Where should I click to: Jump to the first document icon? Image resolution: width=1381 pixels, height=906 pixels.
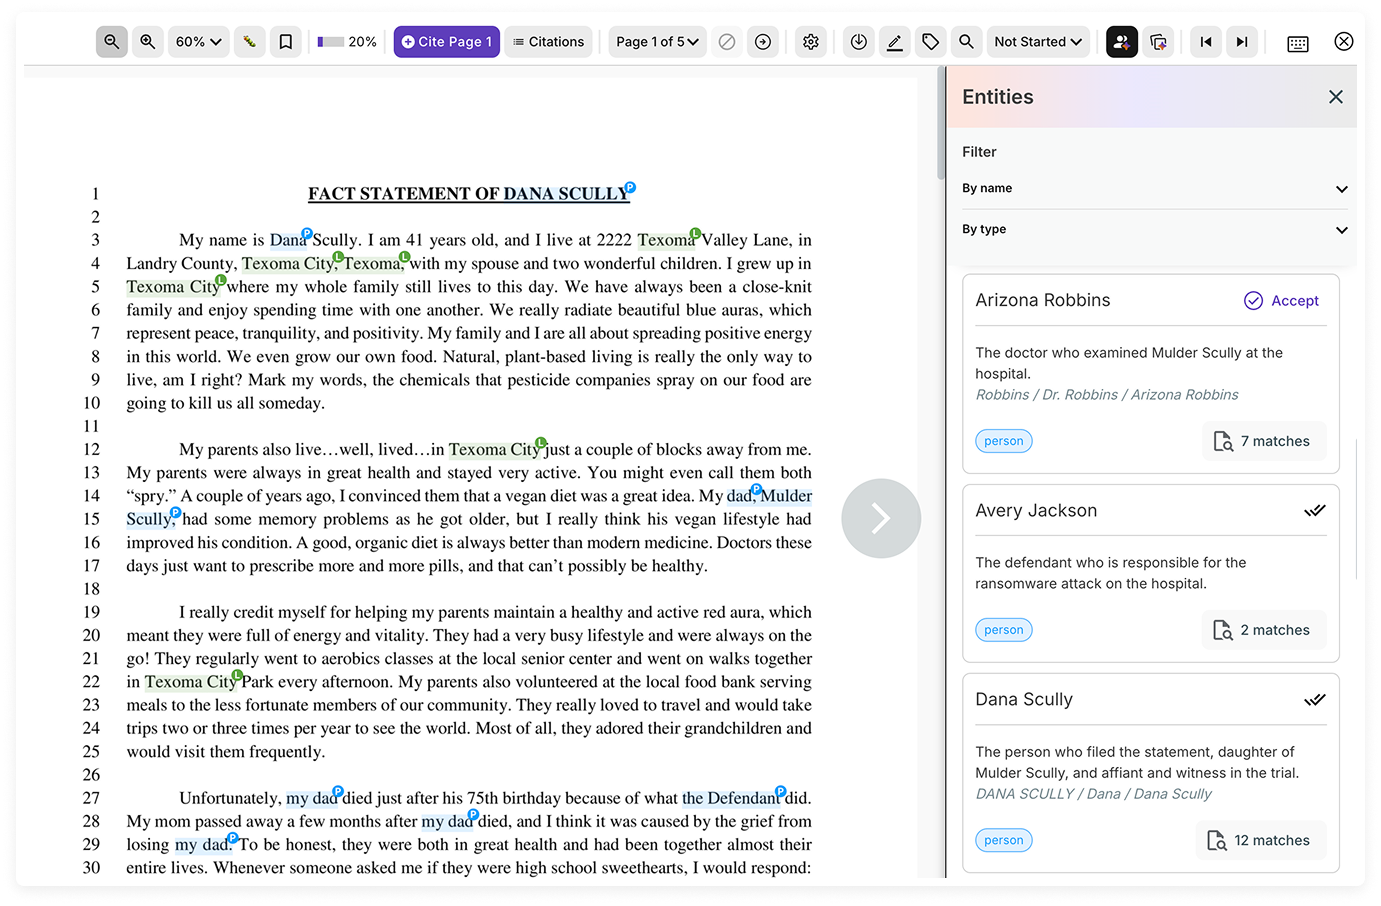pyautogui.click(x=1206, y=42)
